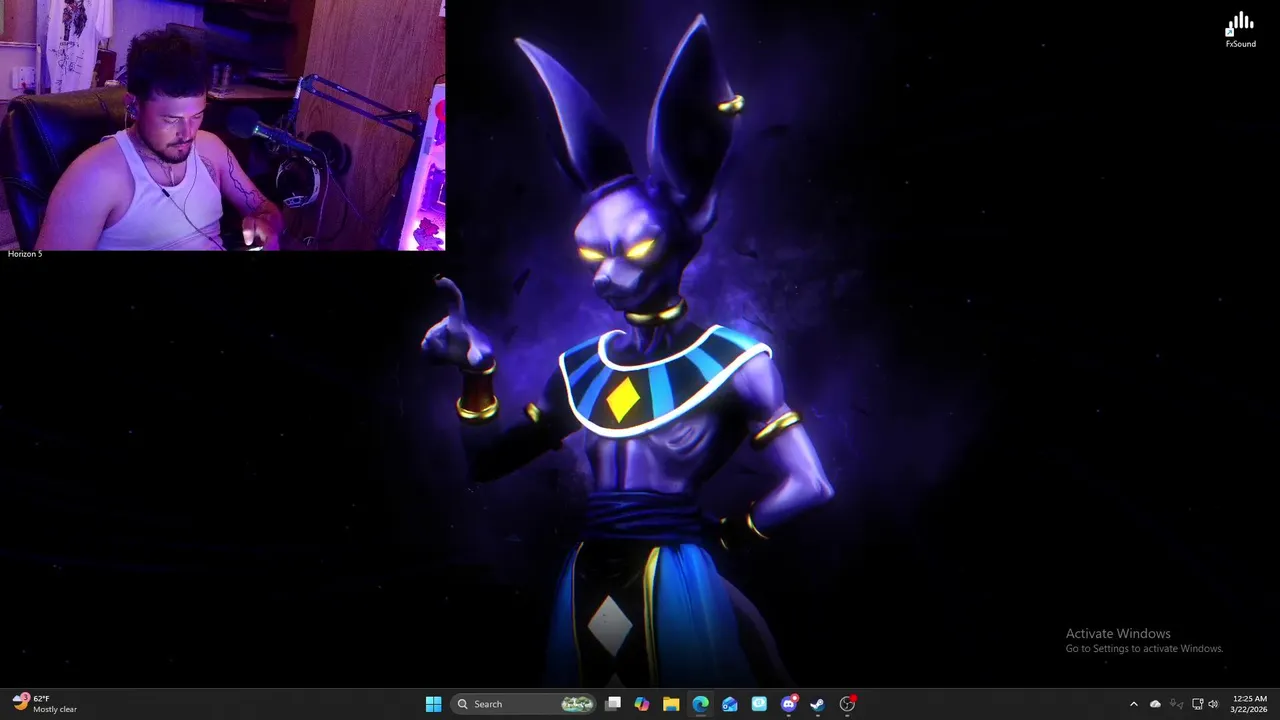Open the volume speaker tray icon
Image resolution: width=1280 pixels, height=720 pixels.
pyautogui.click(x=1213, y=704)
